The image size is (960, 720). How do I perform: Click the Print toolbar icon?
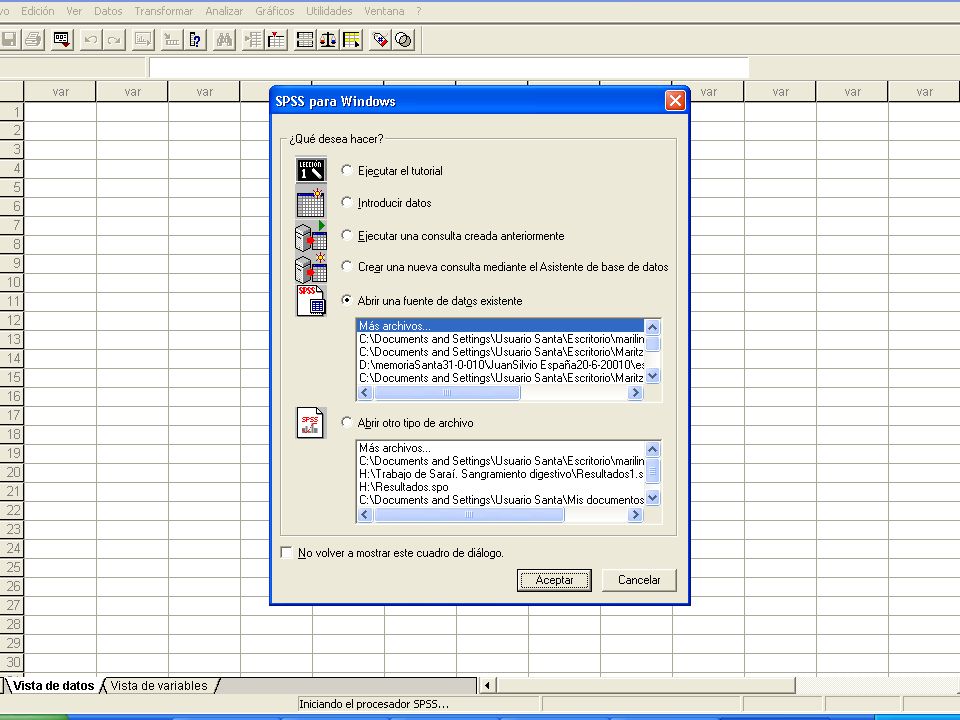coord(34,40)
